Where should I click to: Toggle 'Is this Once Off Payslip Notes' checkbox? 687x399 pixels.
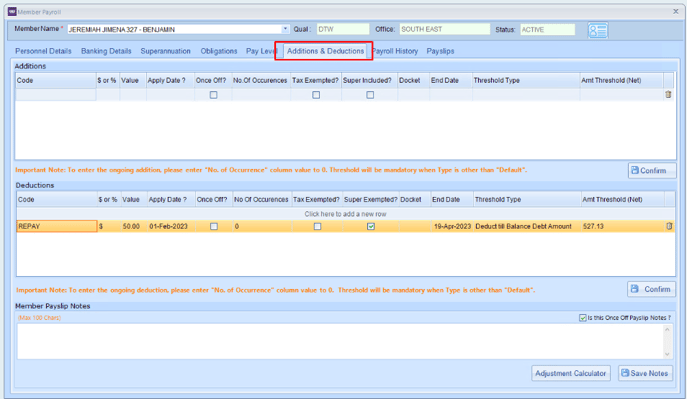click(583, 318)
